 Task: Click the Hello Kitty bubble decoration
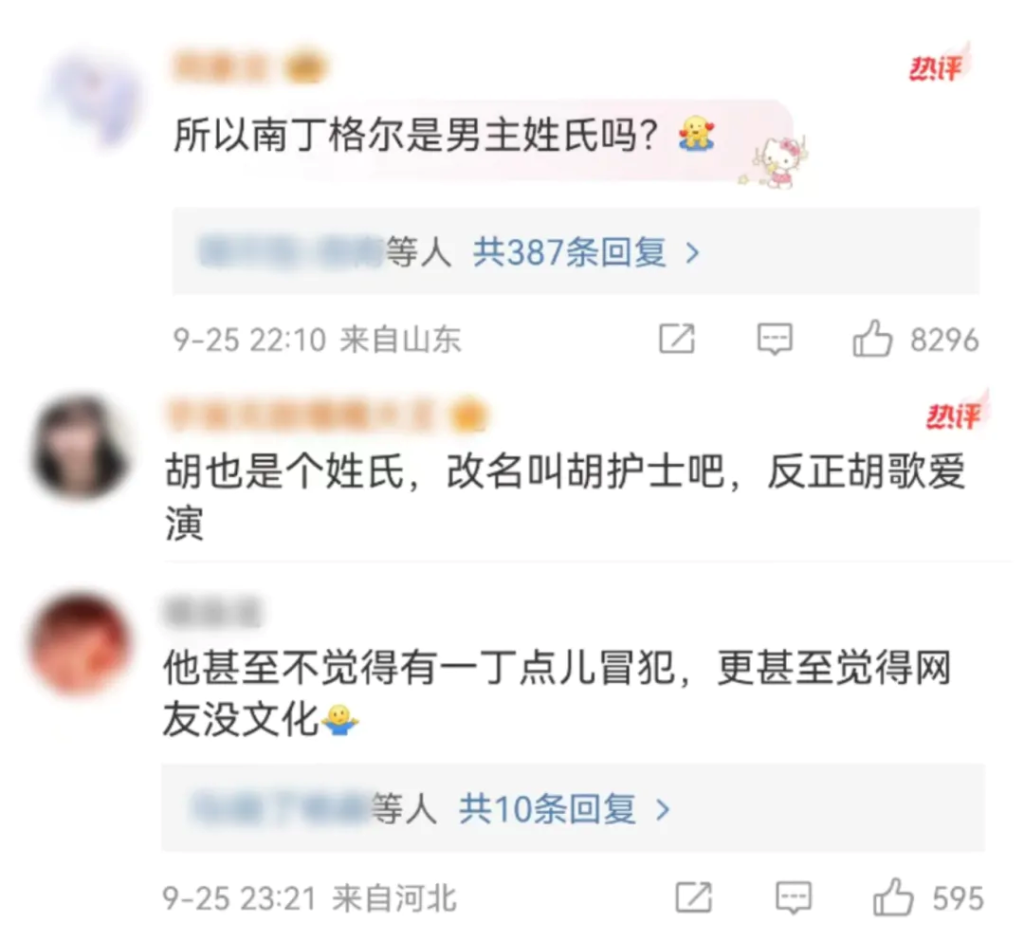[x=776, y=163]
